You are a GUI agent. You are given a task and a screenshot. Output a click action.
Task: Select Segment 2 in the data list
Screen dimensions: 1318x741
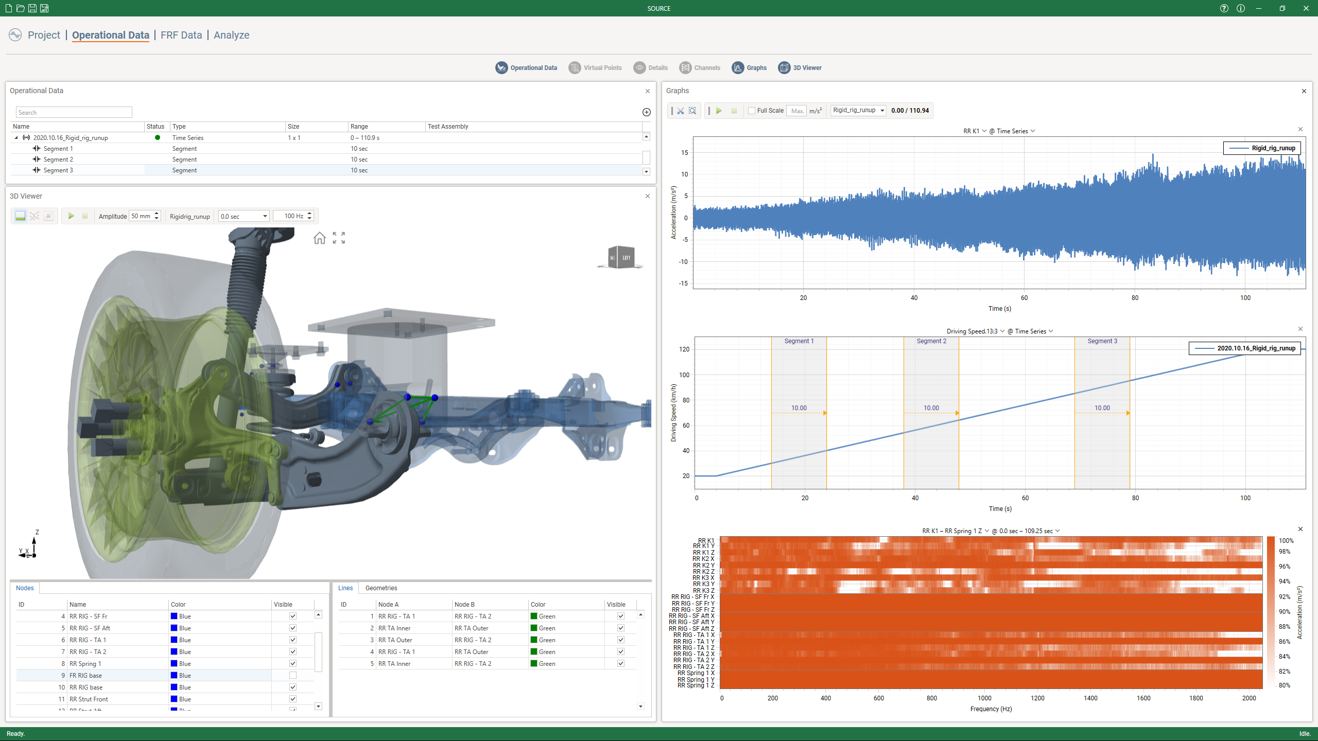[x=58, y=159]
